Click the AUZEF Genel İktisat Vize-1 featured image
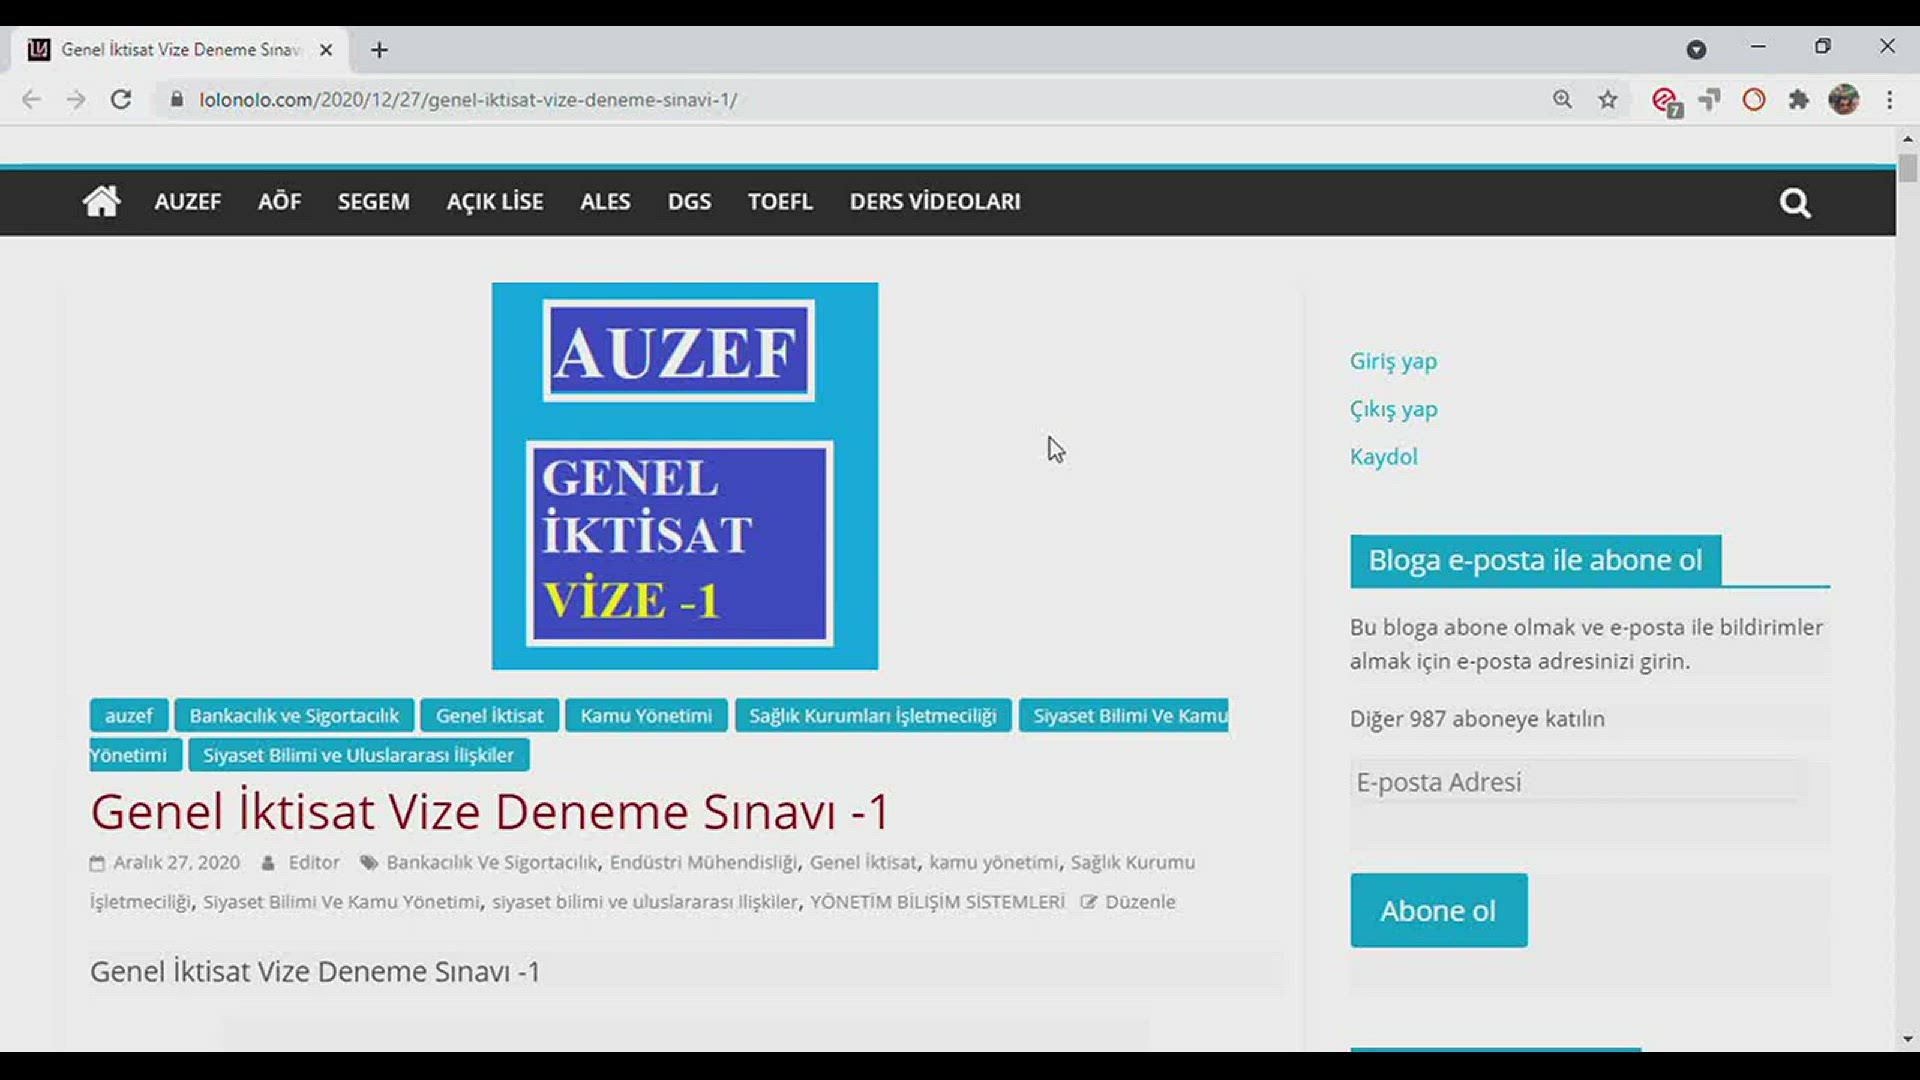This screenshot has width=1920, height=1080. [x=685, y=476]
